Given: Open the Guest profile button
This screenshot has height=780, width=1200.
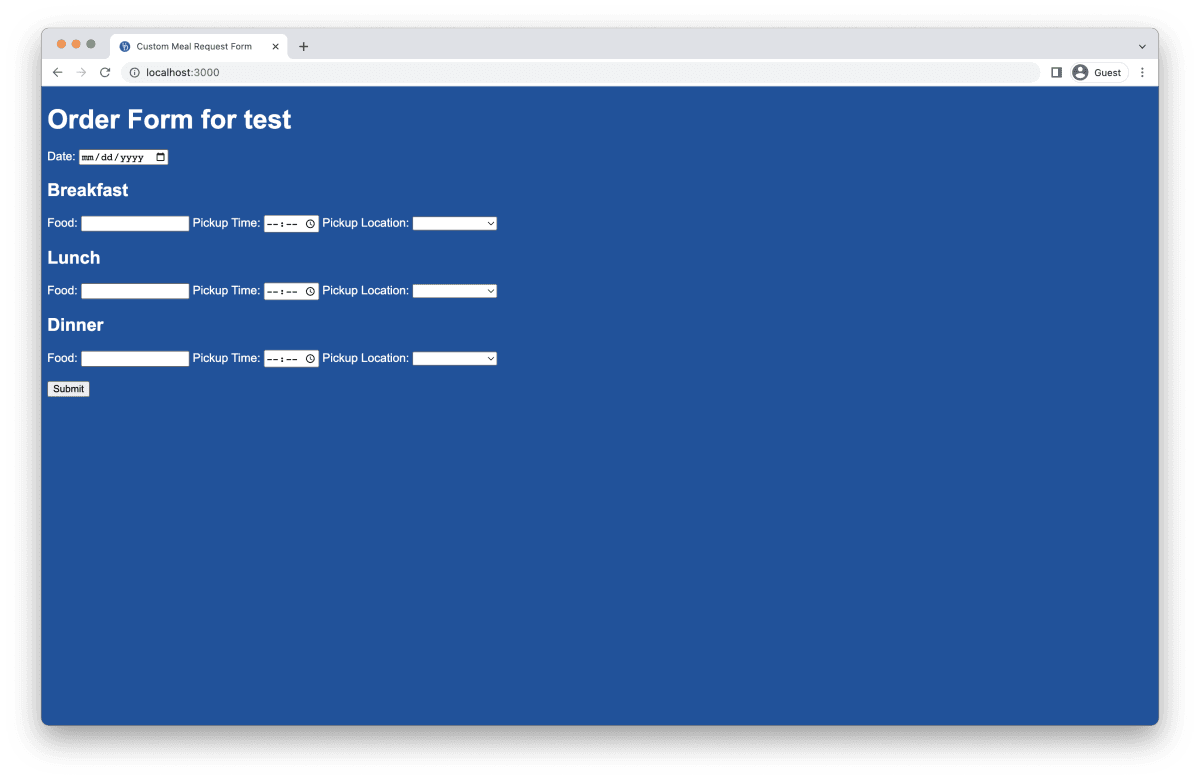Looking at the screenshot, I should [x=1099, y=72].
